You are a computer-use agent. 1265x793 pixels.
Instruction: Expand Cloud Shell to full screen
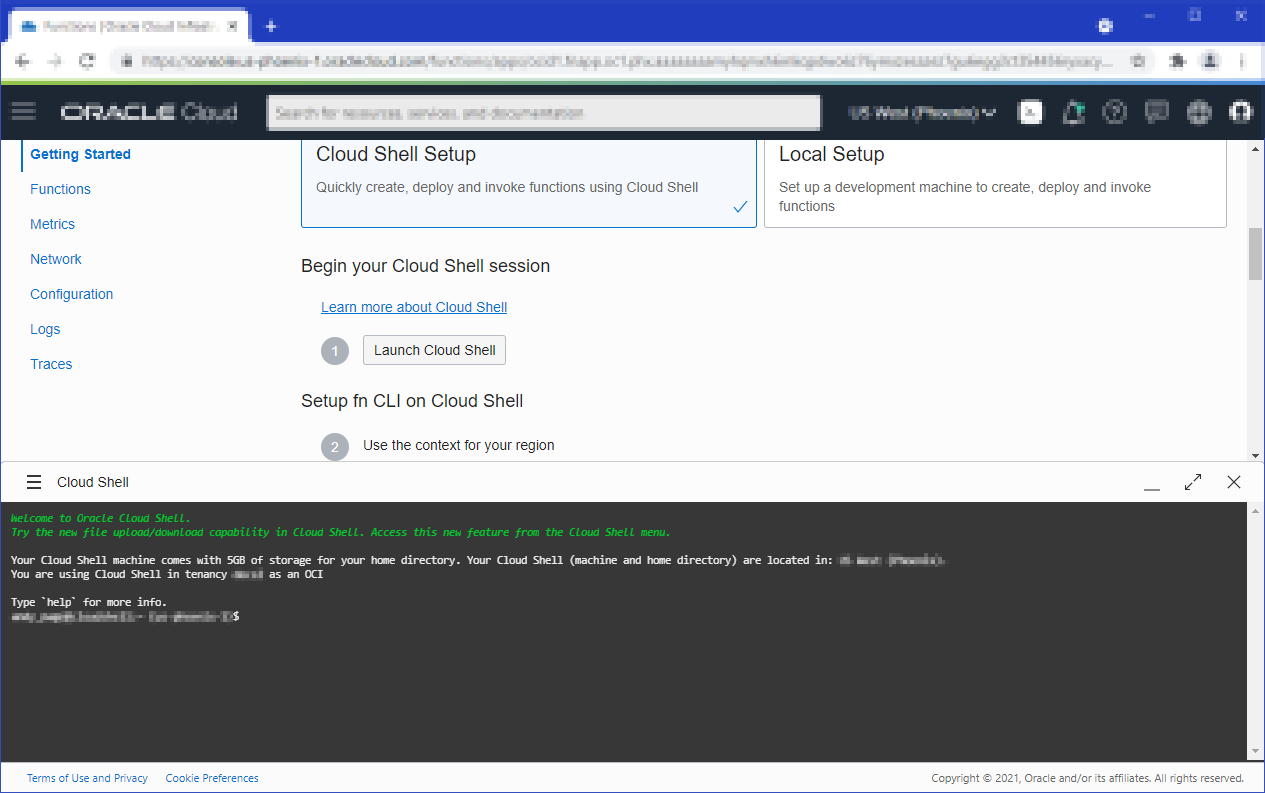coord(1193,481)
